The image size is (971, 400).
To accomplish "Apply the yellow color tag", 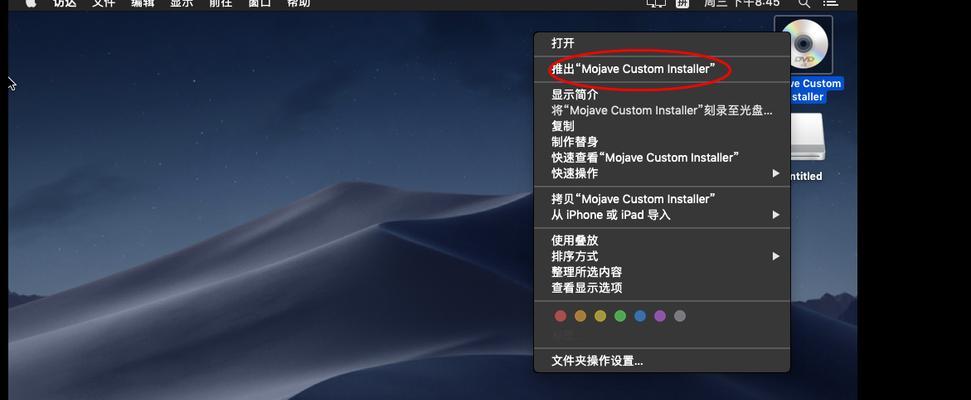I will pos(600,316).
